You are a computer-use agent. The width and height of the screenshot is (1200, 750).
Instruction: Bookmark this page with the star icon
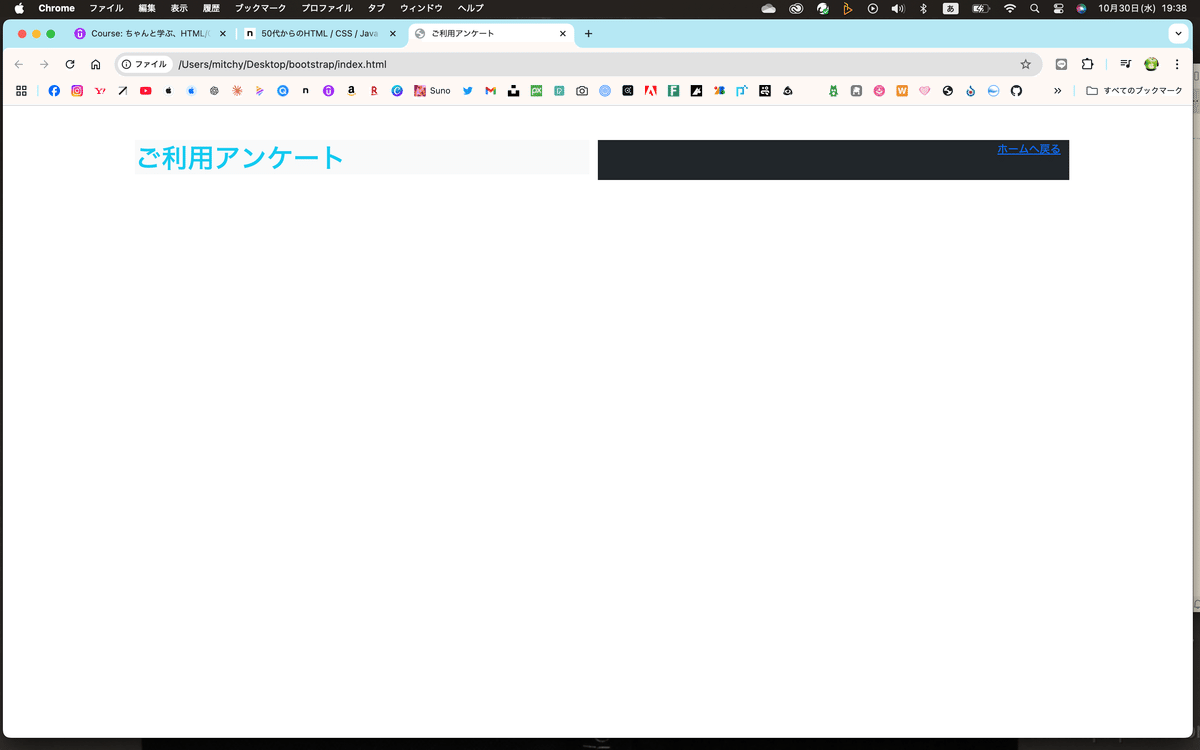1025,63
